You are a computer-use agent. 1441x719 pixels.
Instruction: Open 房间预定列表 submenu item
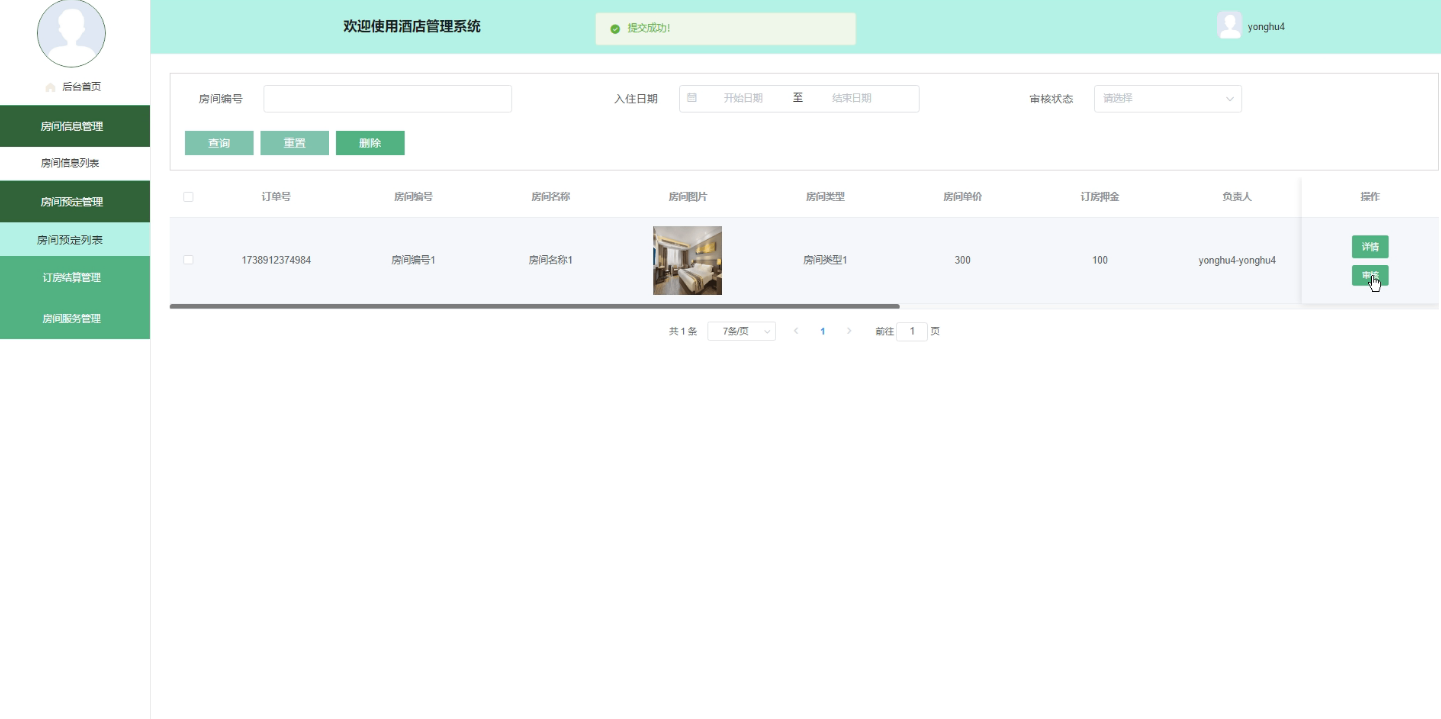[x=75, y=240]
